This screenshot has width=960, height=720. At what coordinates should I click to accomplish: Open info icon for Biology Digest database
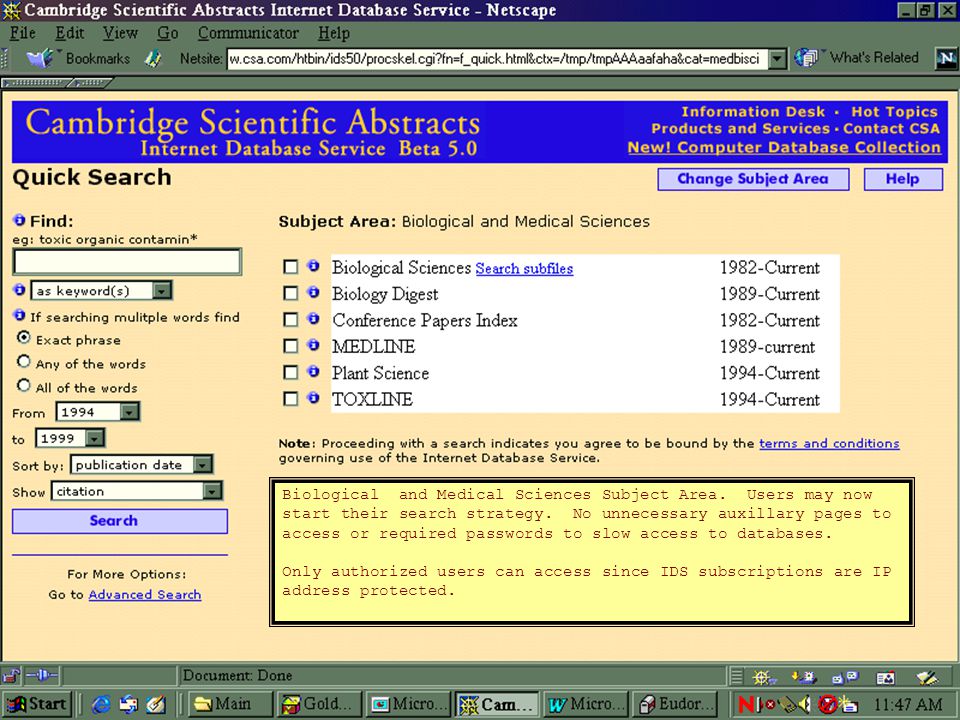pos(313,292)
